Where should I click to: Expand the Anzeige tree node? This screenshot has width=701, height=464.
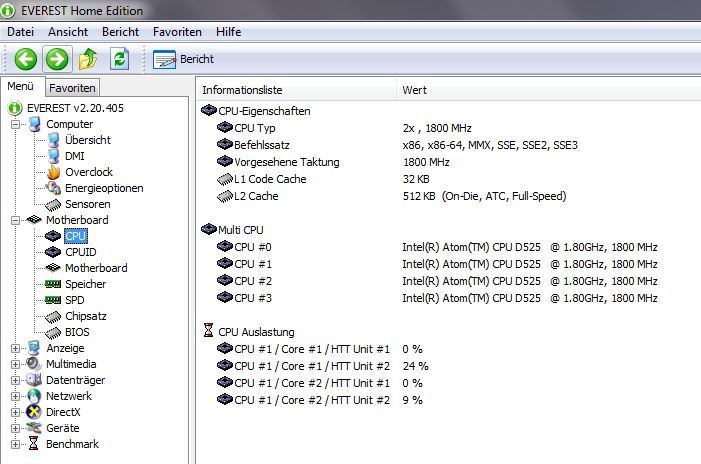tap(15, 348)
